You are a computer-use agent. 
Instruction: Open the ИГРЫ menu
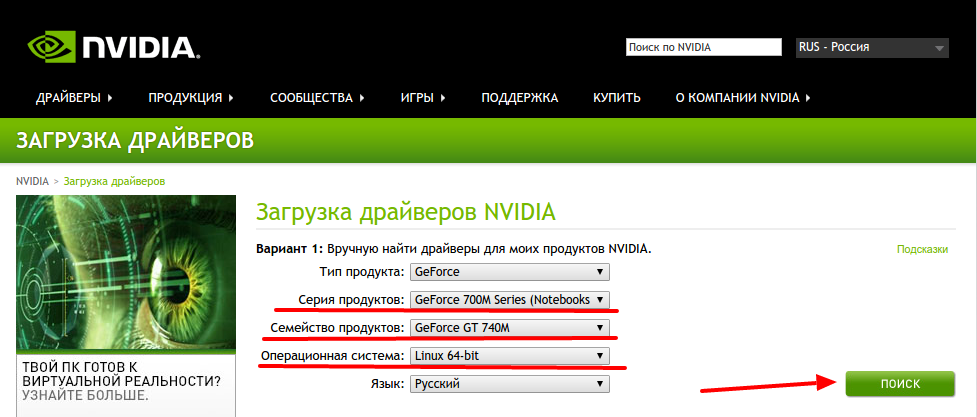click(x=422, y=98)
